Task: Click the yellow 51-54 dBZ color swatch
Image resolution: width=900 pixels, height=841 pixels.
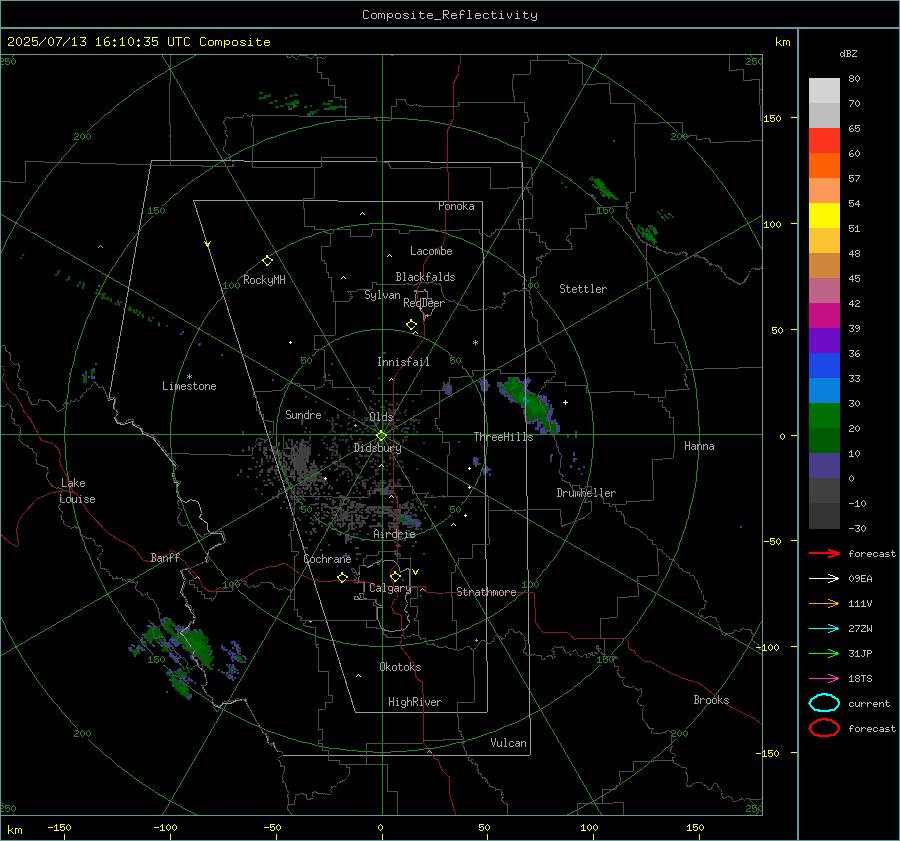Action: 824,216
